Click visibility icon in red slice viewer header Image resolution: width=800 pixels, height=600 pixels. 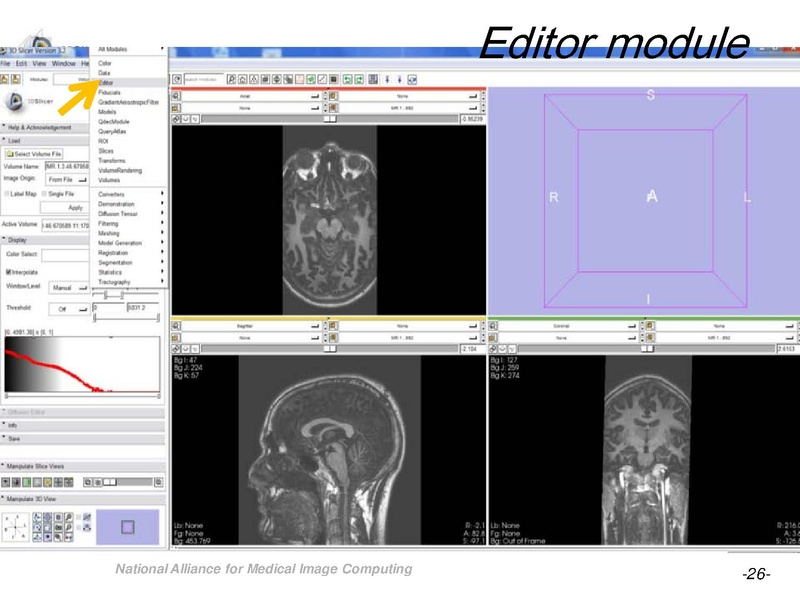pyautogui.click(x=186, y=119)
